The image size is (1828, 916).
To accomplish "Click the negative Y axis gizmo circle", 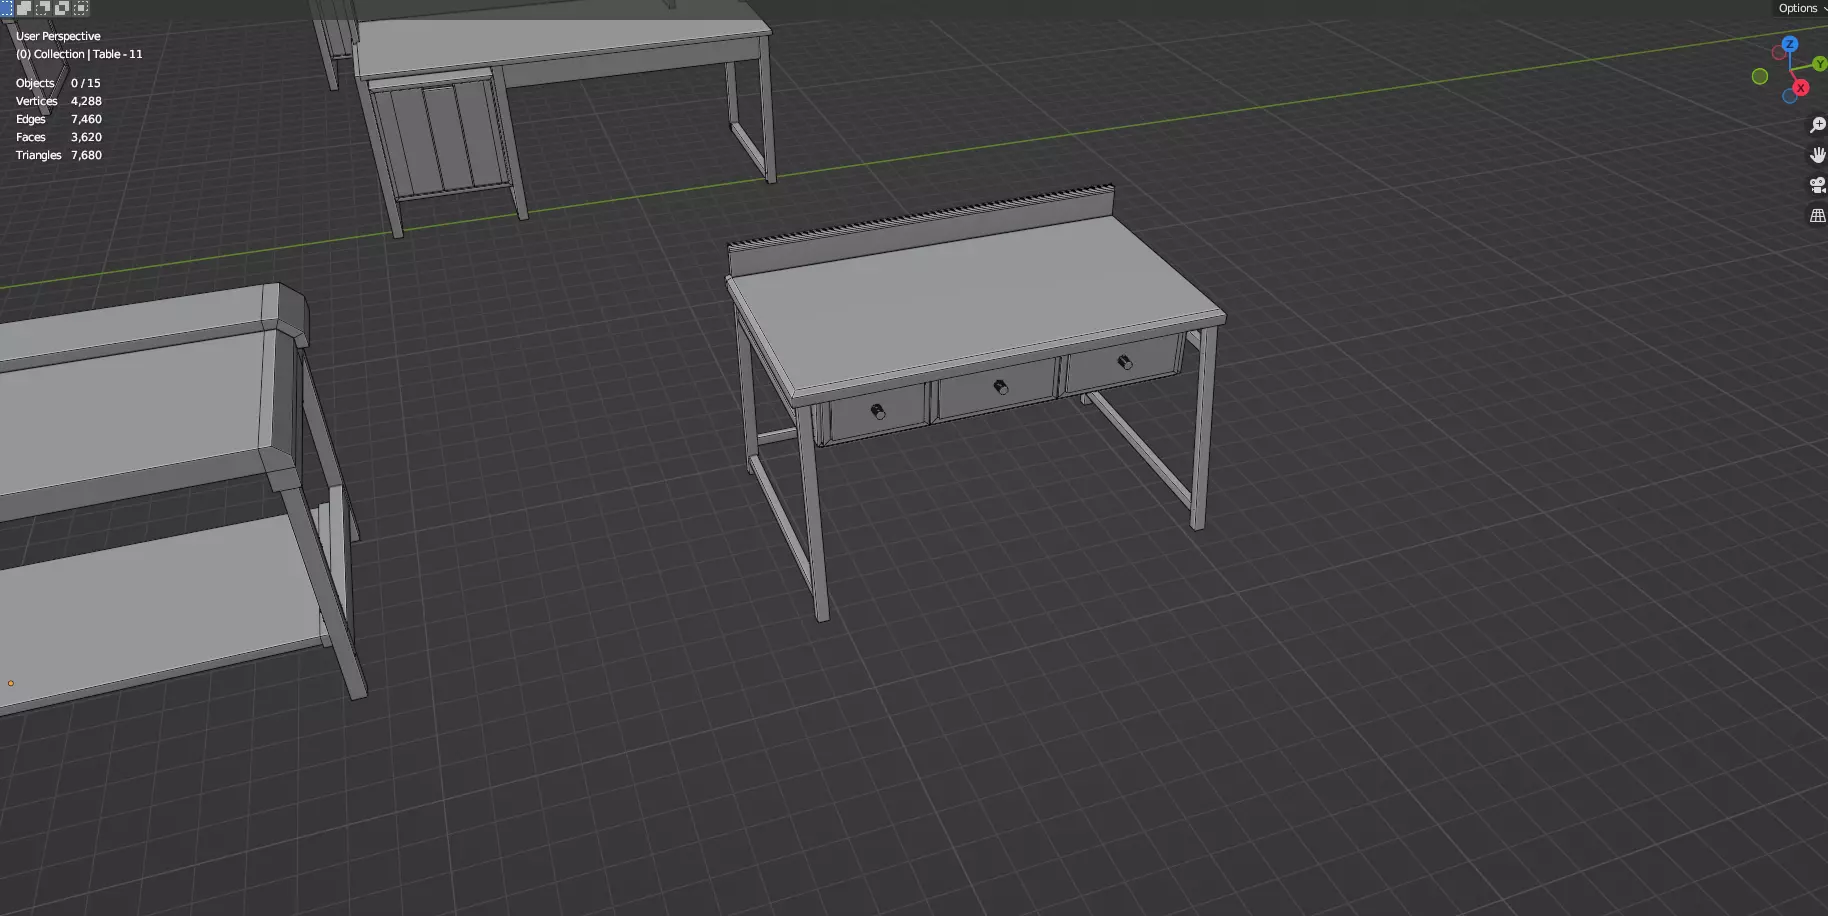I will pos(1760,76).
